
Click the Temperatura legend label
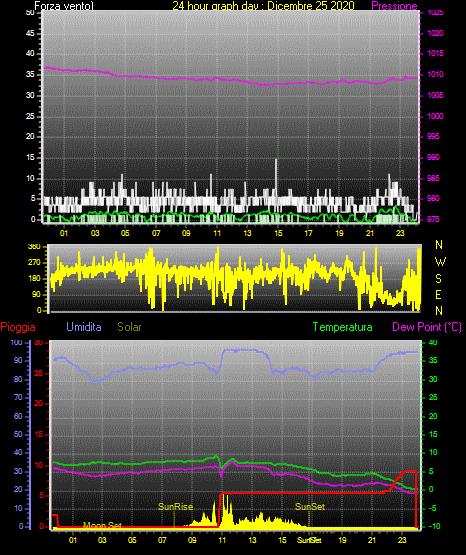(x=343, y=327)
